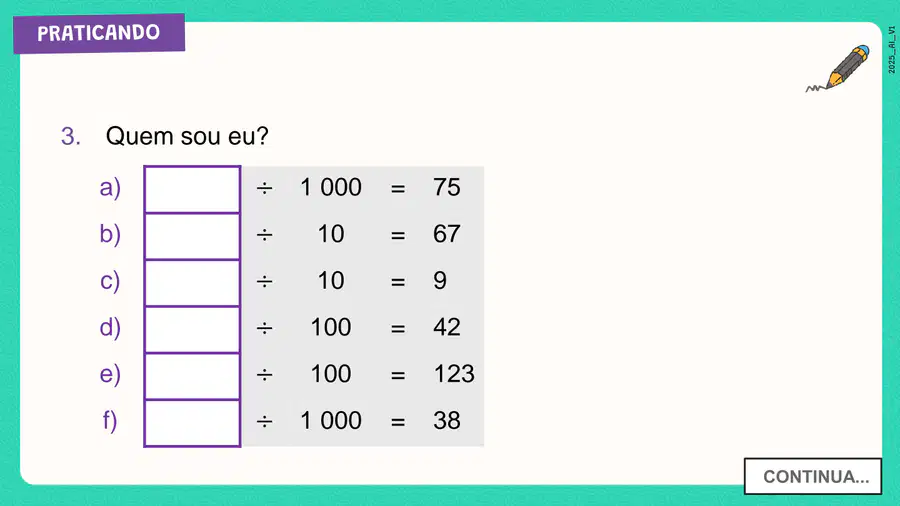Click the result 42 in row d
Screen dimensions: 900x506
pos(447,328)
